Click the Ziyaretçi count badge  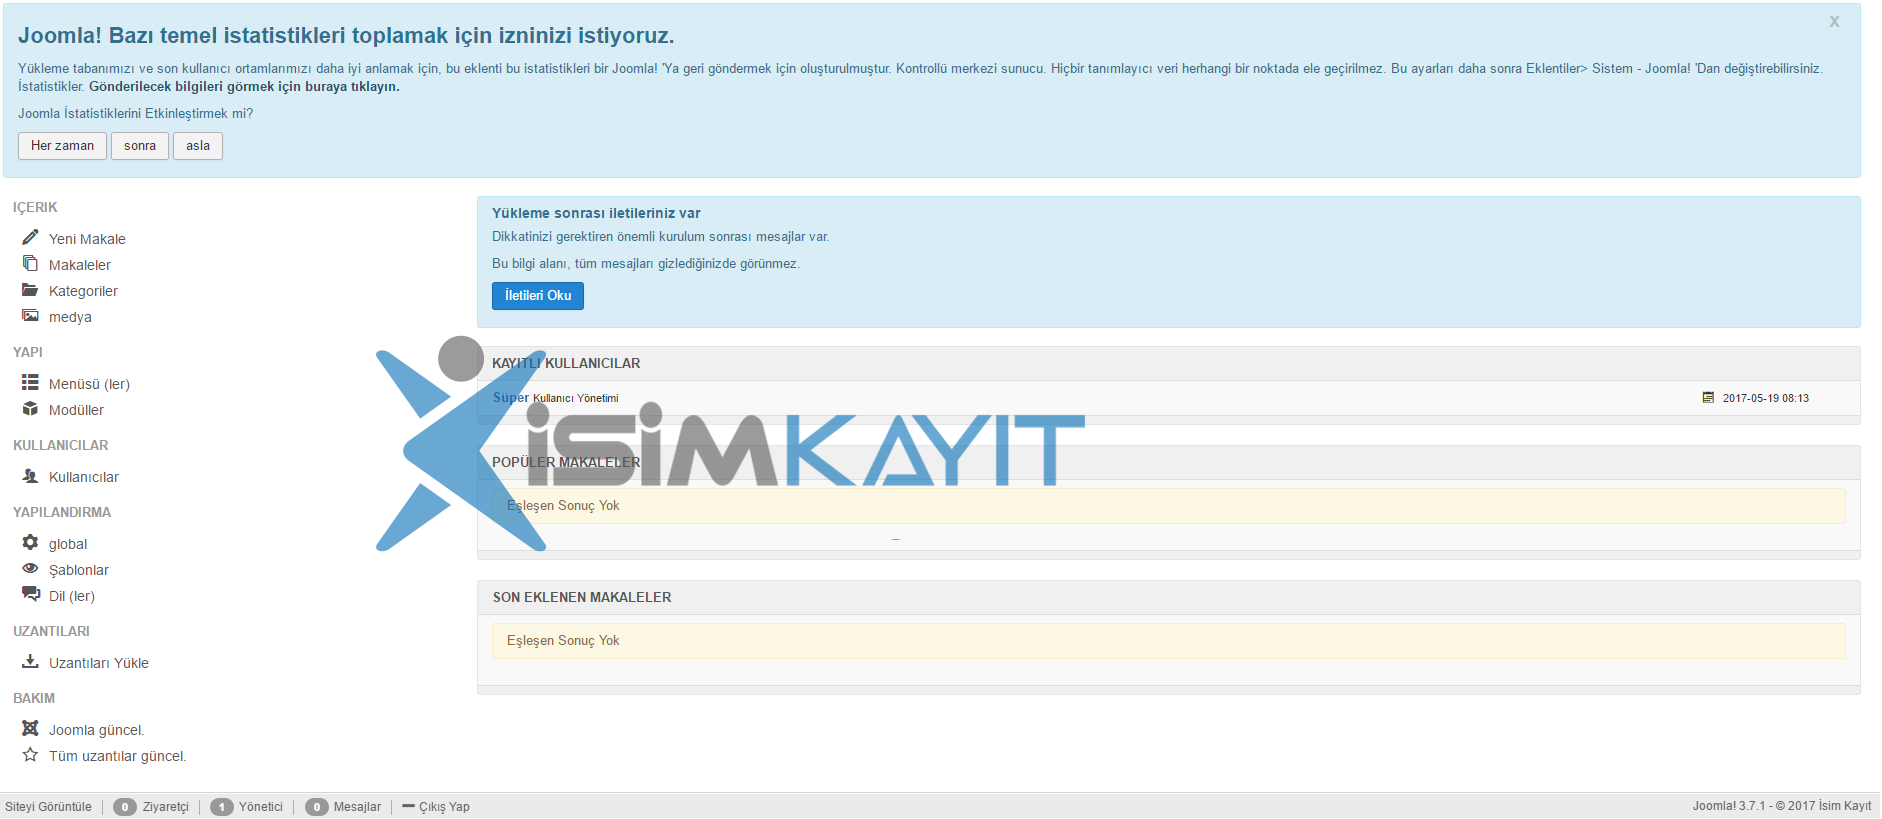tap(125, 807)
